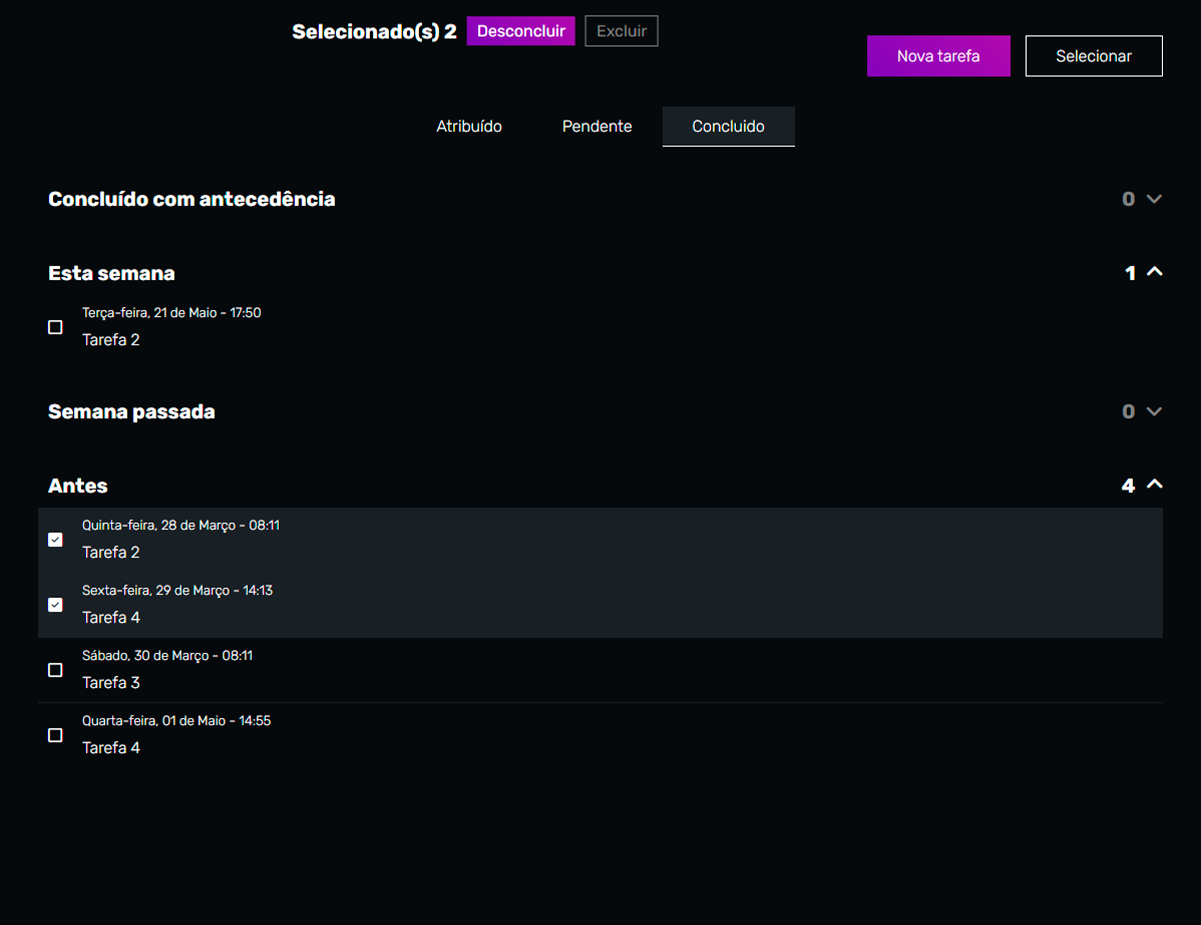This screenshot has width=1201, height=925.
Task: Collapse the 'Esta semana' section chevron
Action: (x=1154, y=272)
